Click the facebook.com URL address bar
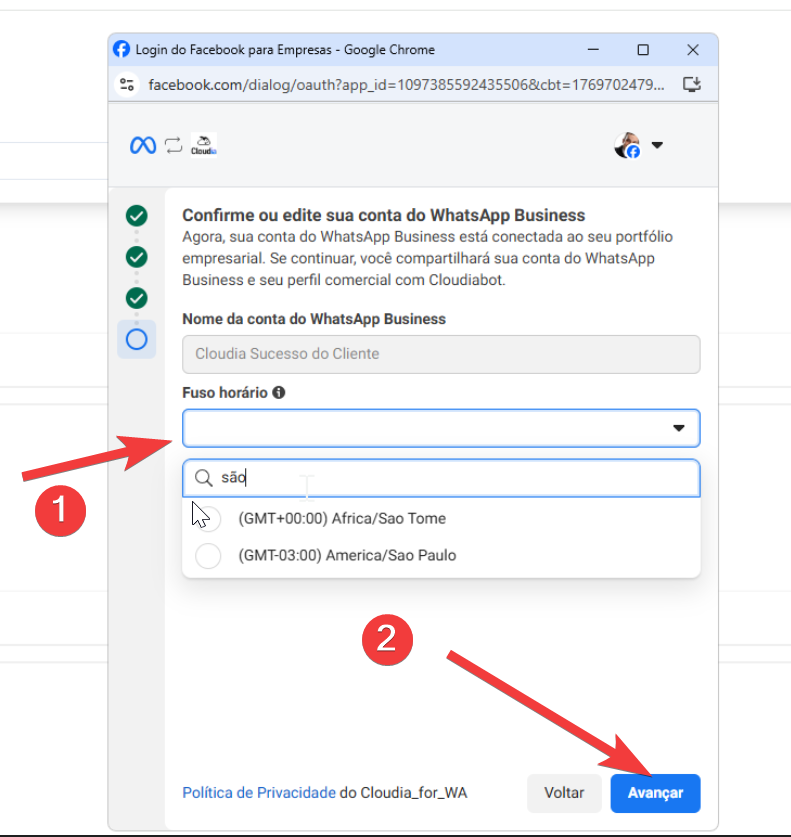791x837 pixels. coord(407,85)
